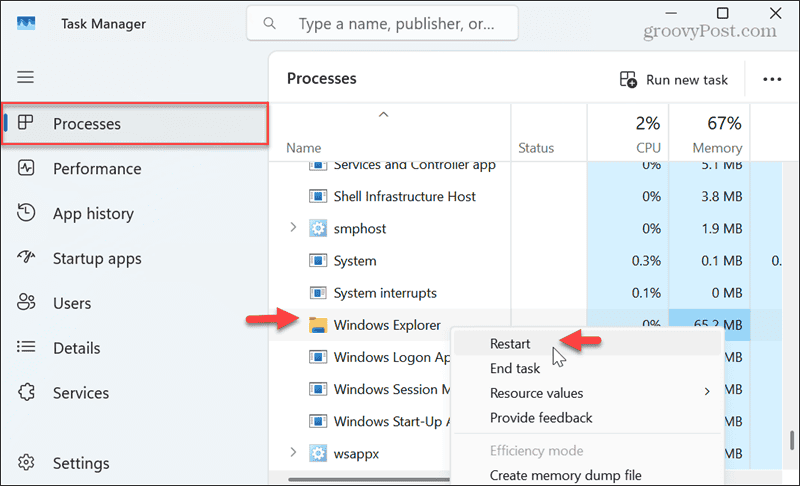This screenshot has height=486, width=800.
Task: Click the 0.1% CPU value for interrupts
Action: tap(646, 293)
